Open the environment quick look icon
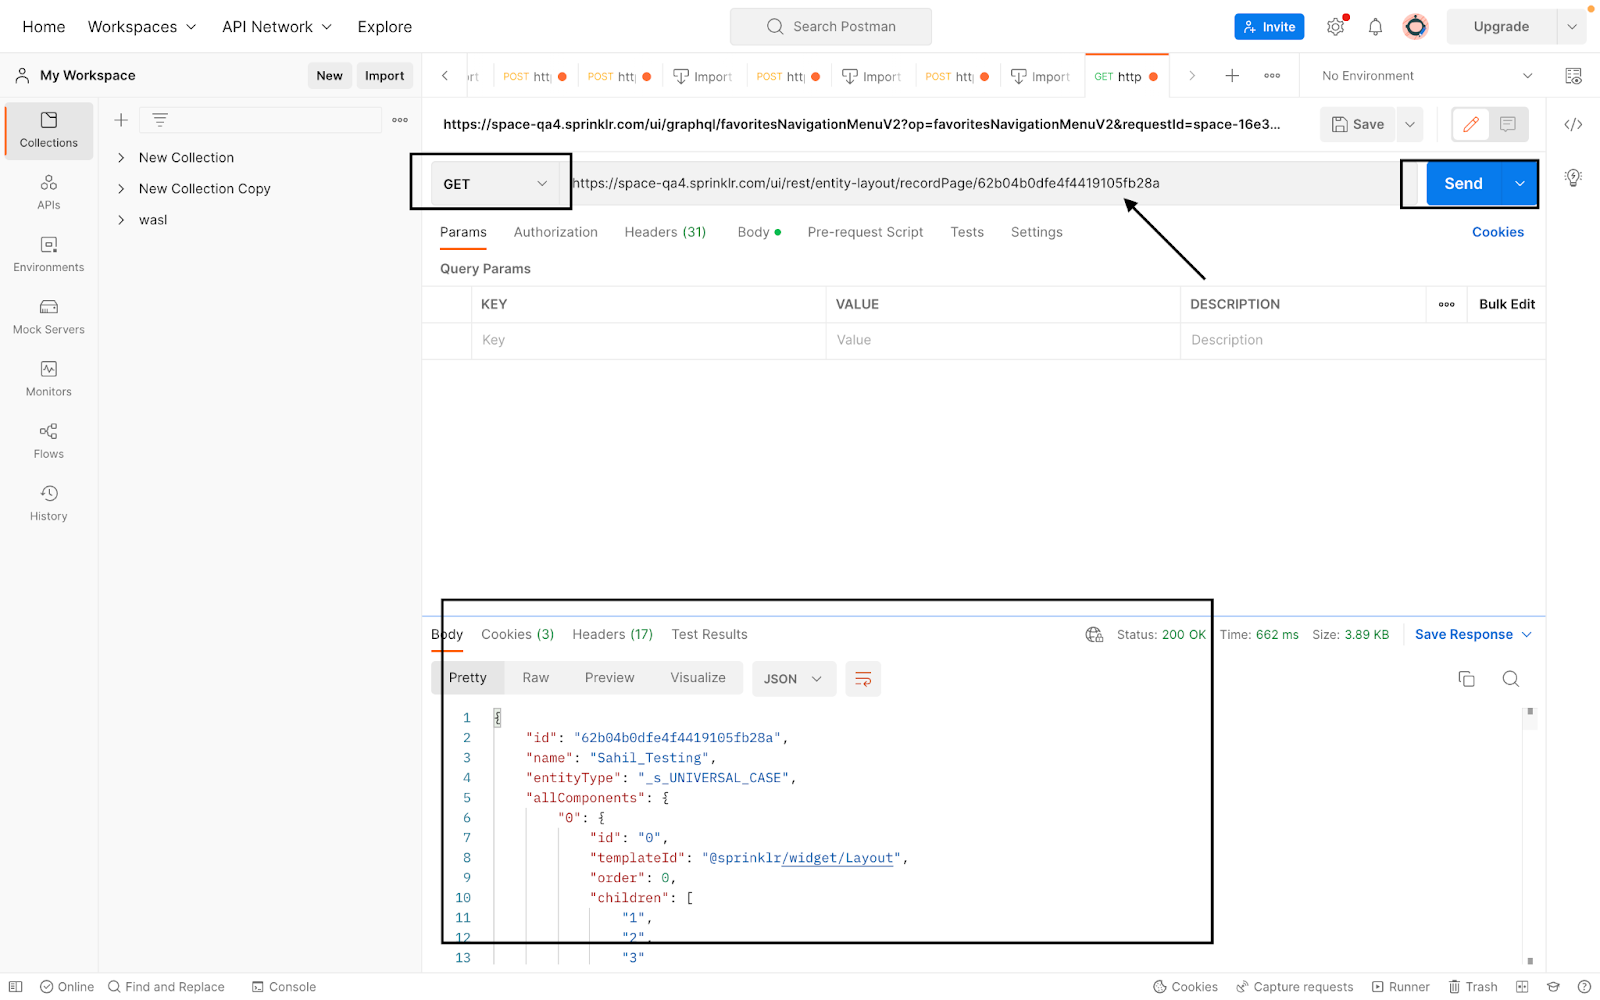The height and width of the screenshot is (1000, 1600). tap(1573, 76)
